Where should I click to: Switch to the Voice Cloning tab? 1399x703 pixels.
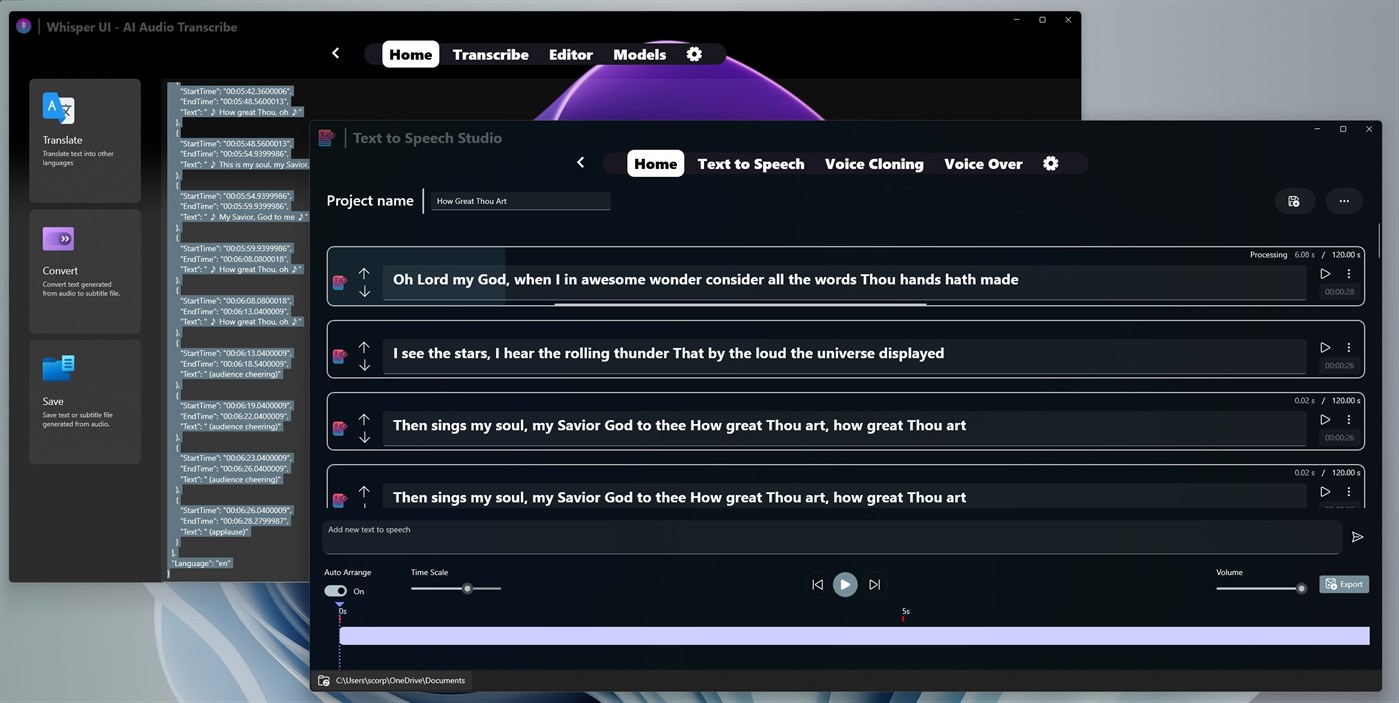[874, 163]
